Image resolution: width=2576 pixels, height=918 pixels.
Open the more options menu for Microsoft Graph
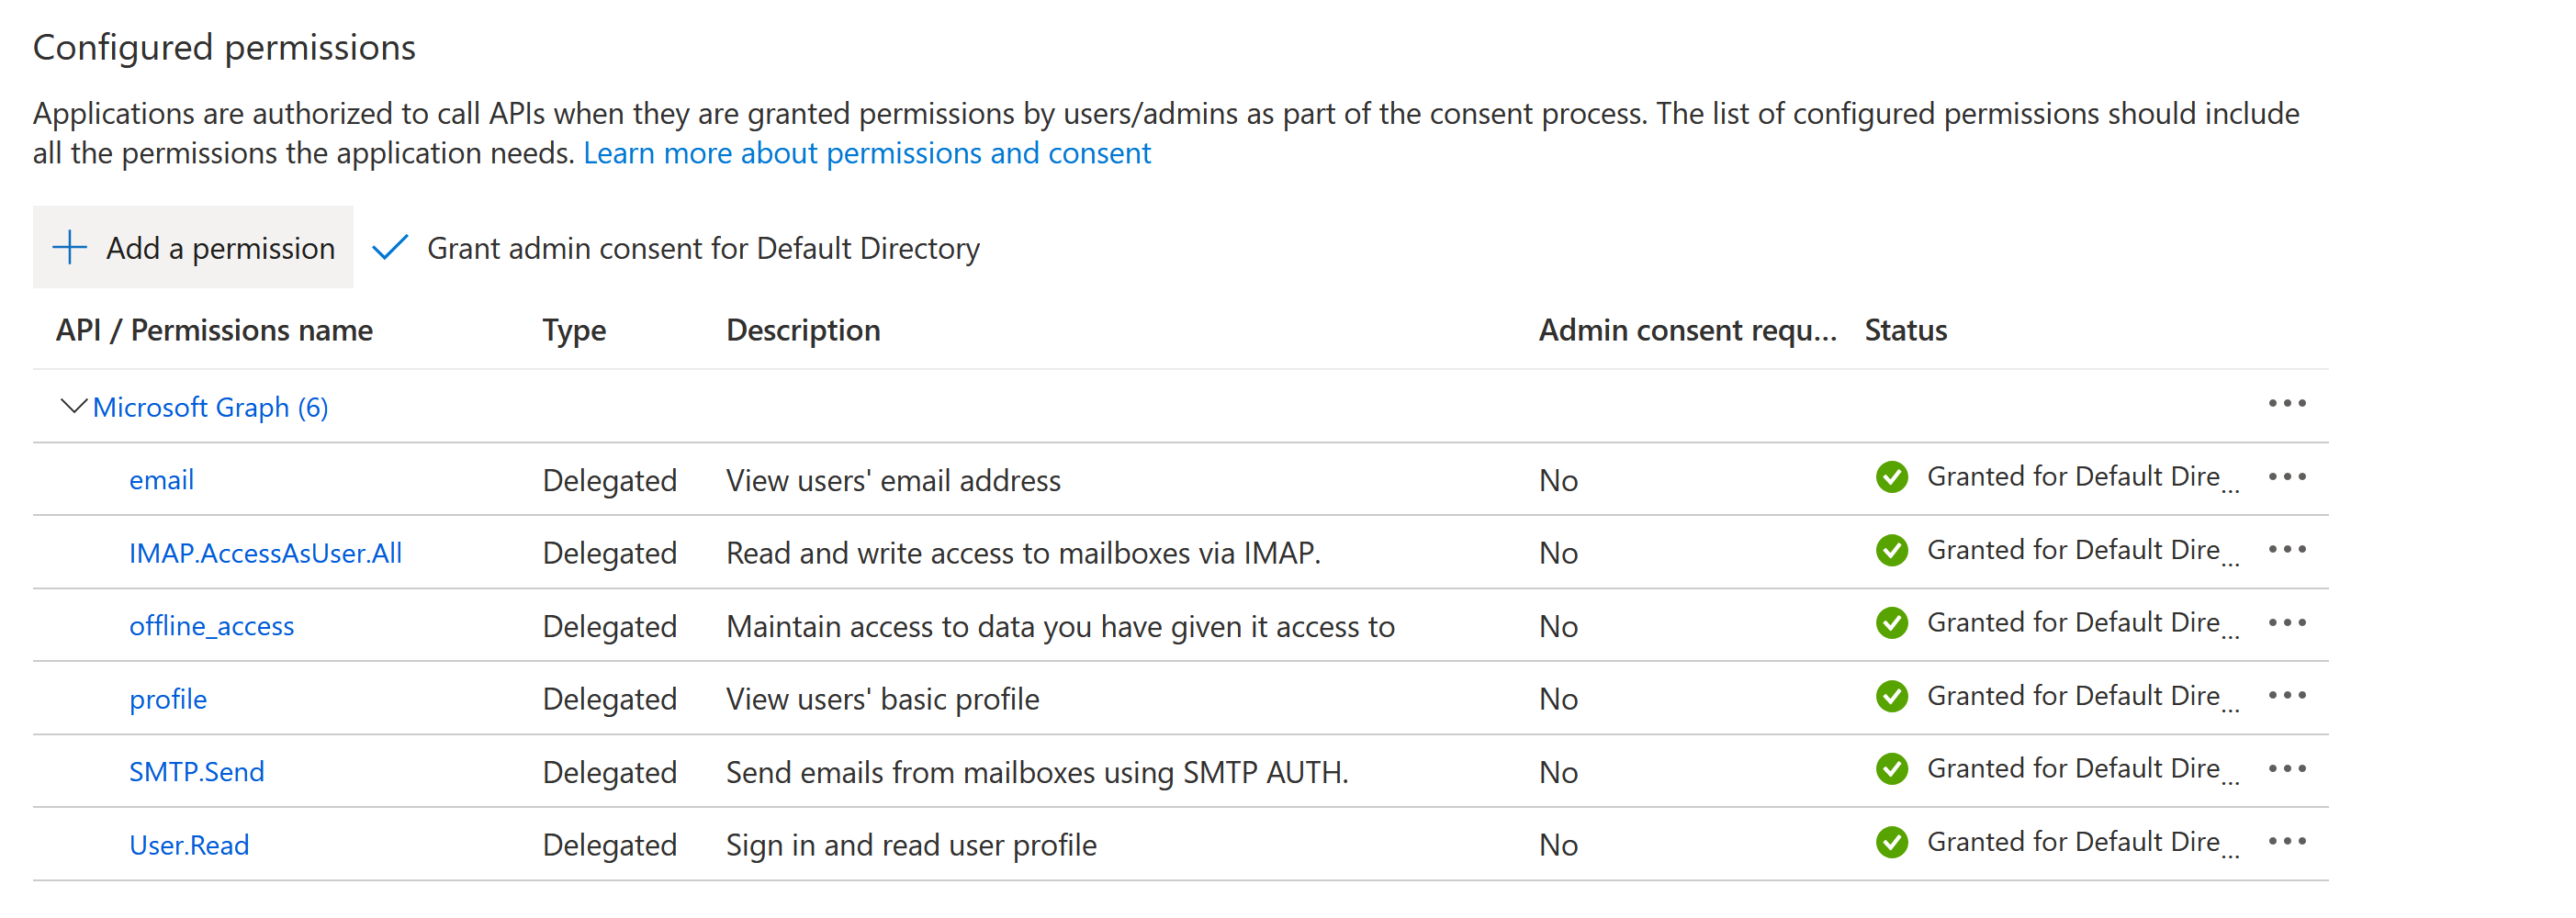click(2289, 403)
